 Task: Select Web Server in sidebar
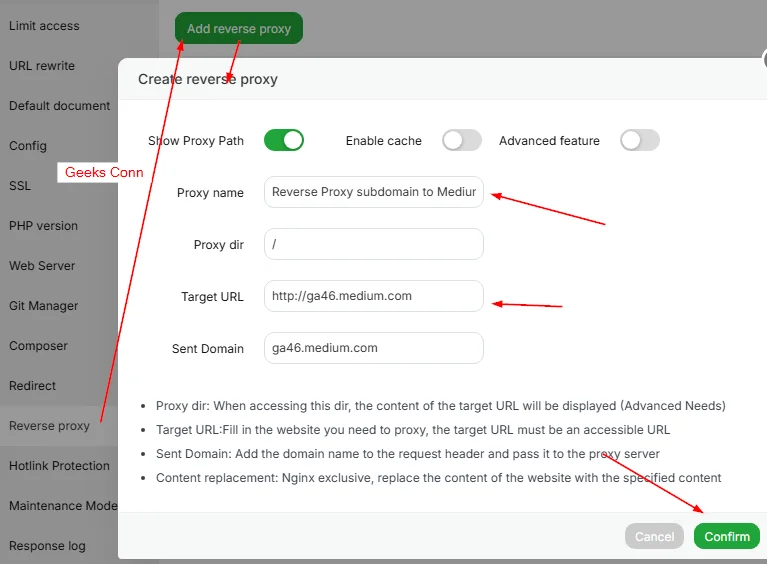tap(42, 266)
